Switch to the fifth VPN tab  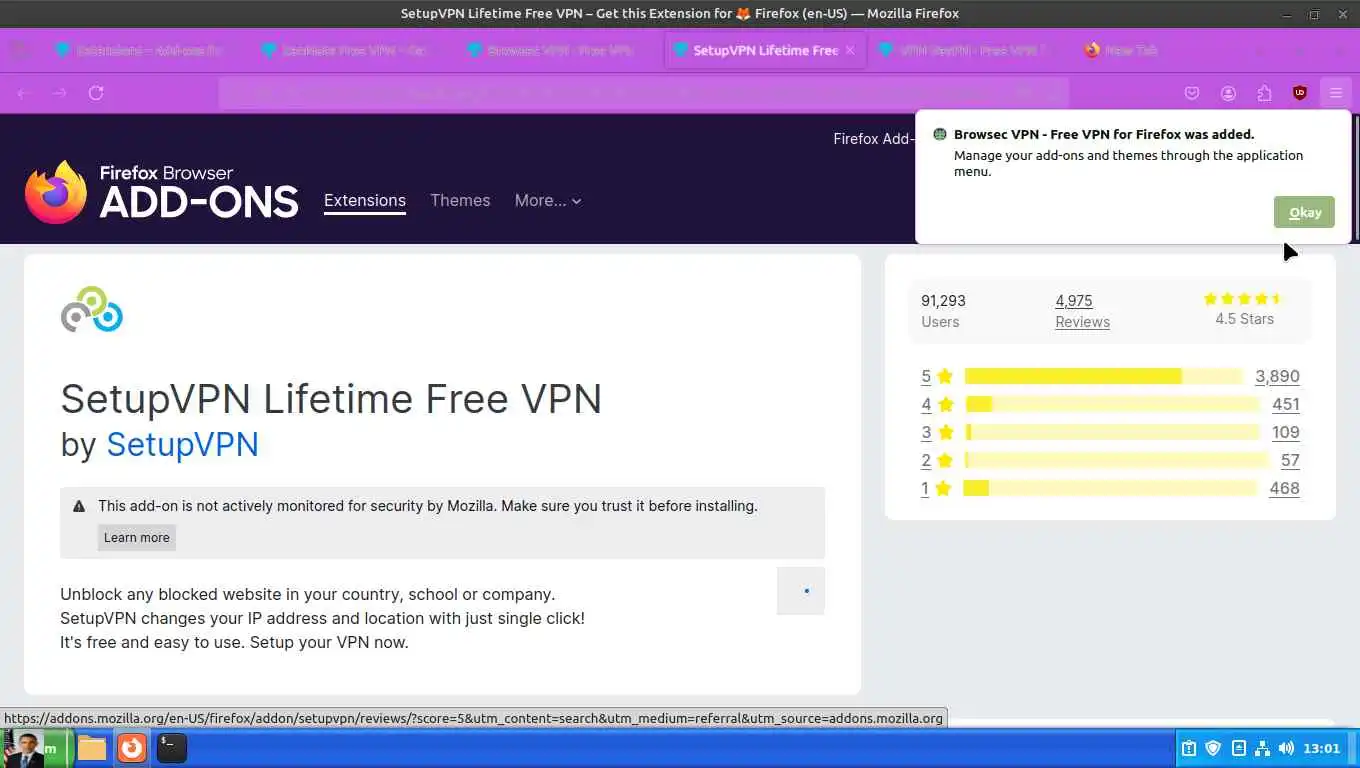(x=972, y=50)
